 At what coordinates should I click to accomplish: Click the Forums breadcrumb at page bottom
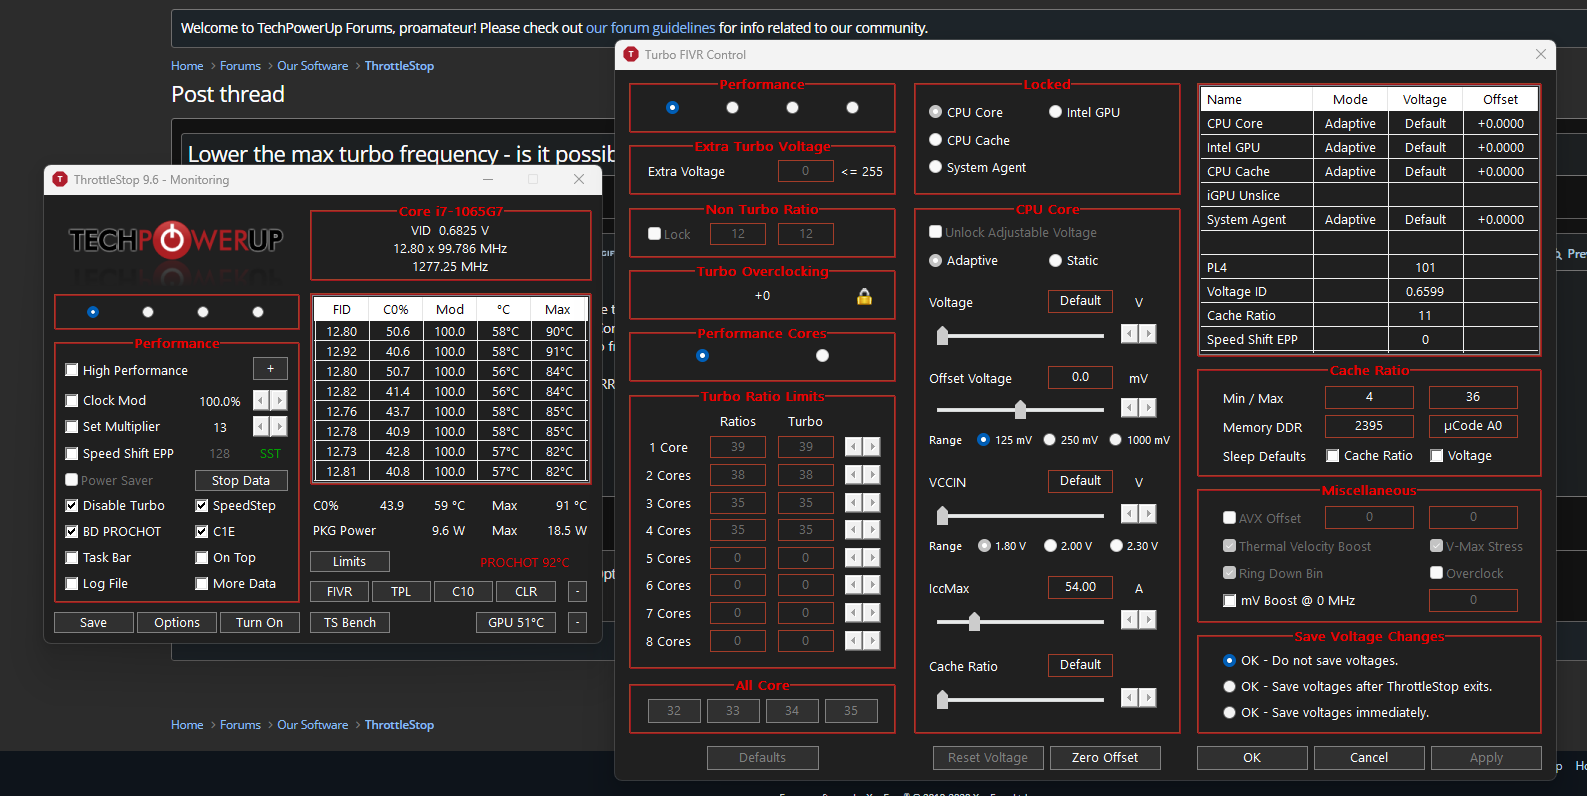pyautogui.click(x=240, y=725)
